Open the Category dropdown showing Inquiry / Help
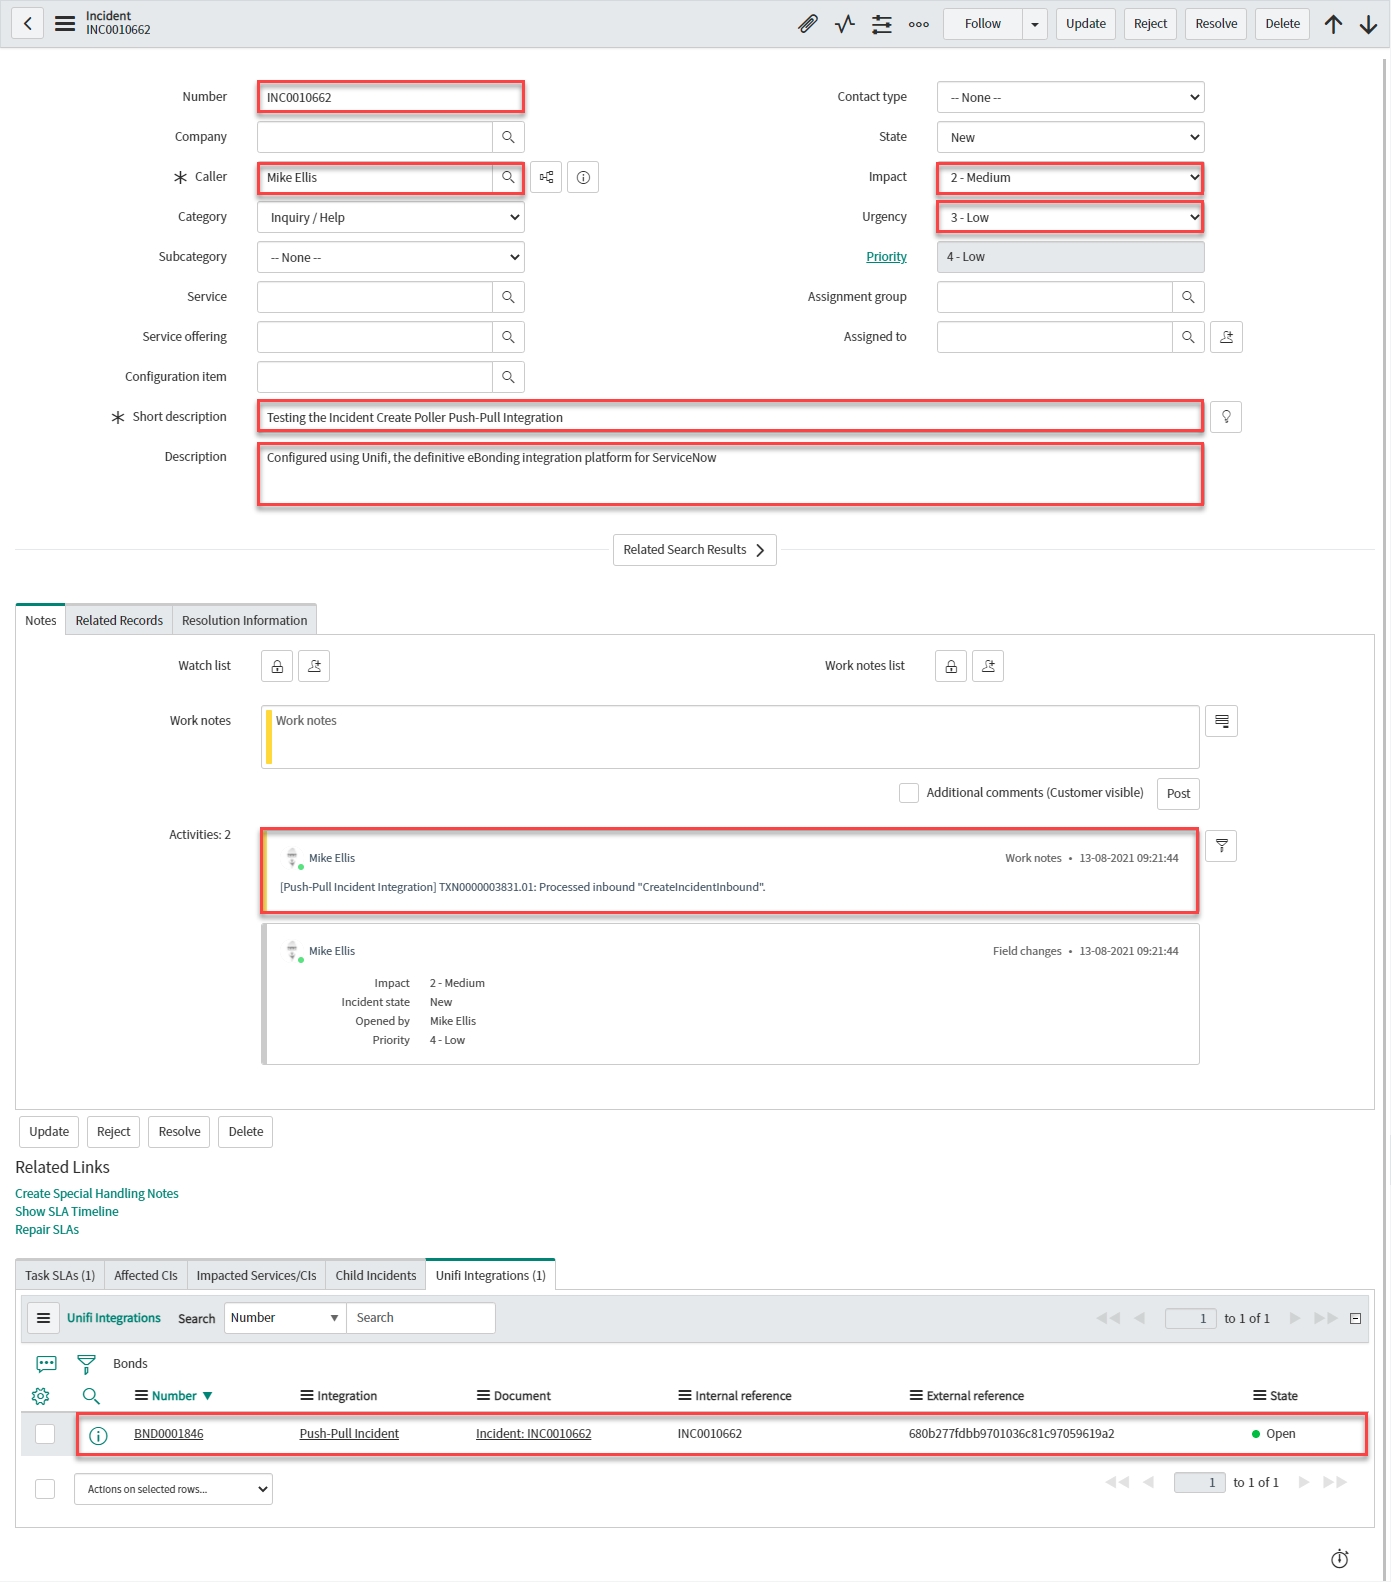1391x1582 pixels. click(x=390, y=217)
